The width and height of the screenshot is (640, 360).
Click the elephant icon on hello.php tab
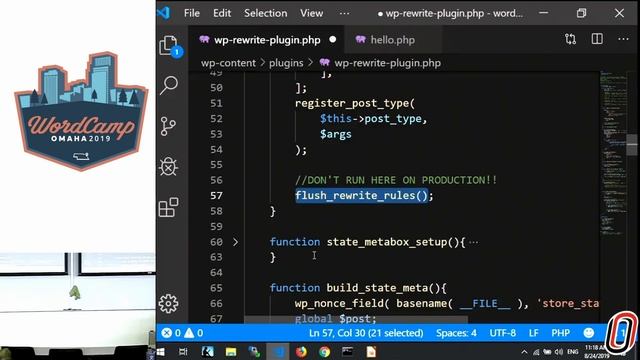coord(360,40)
